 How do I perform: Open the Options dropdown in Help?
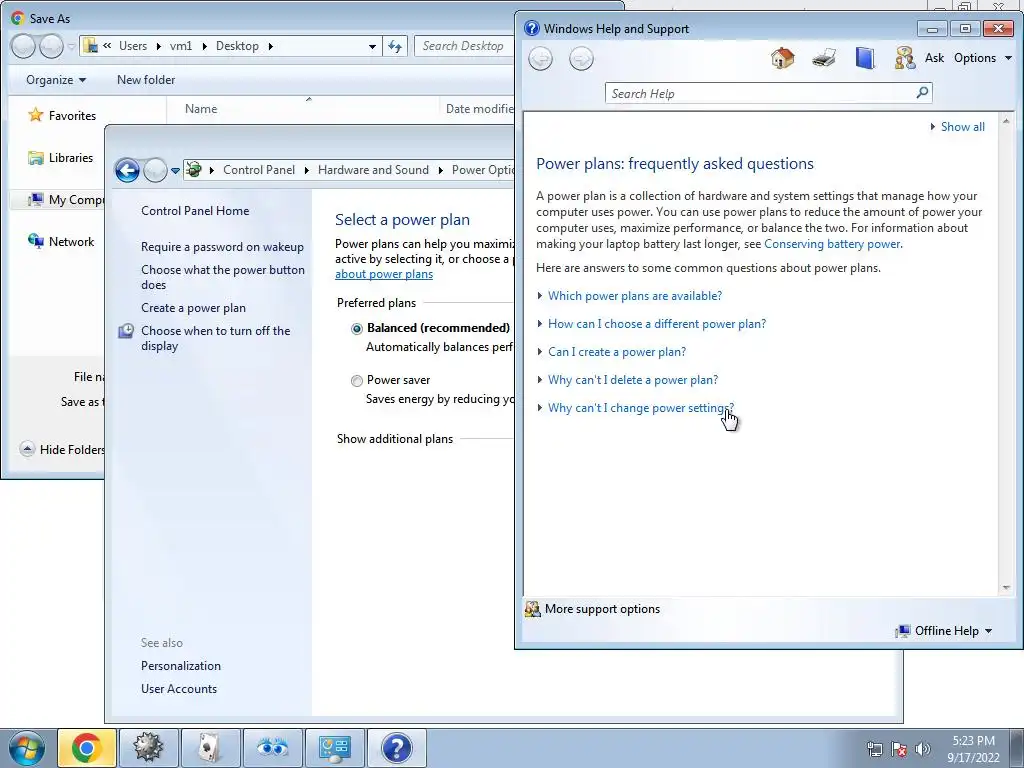[983, 58]
